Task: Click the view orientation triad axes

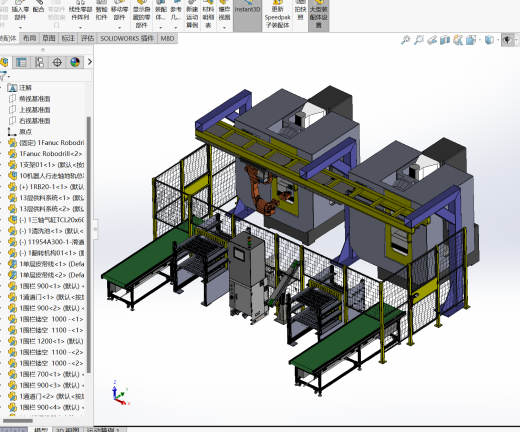Action: (x=120, y=393)
